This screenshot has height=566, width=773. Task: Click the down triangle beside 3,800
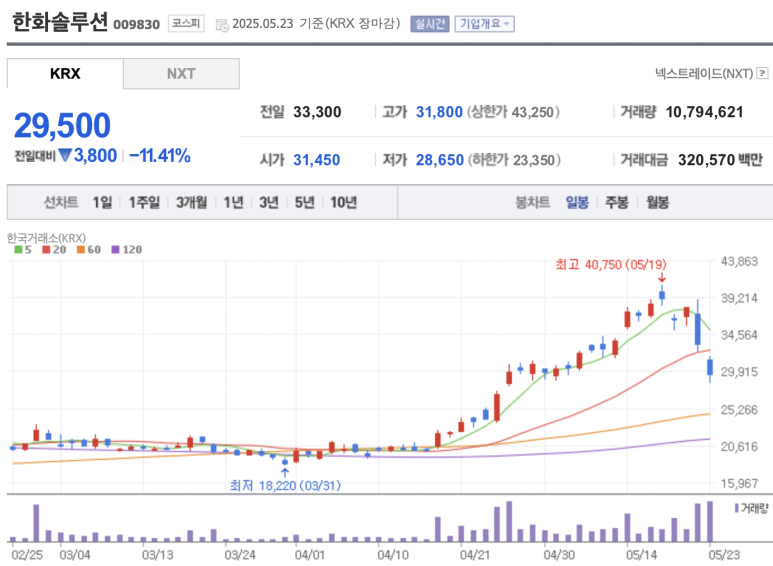tap(65, 155)
